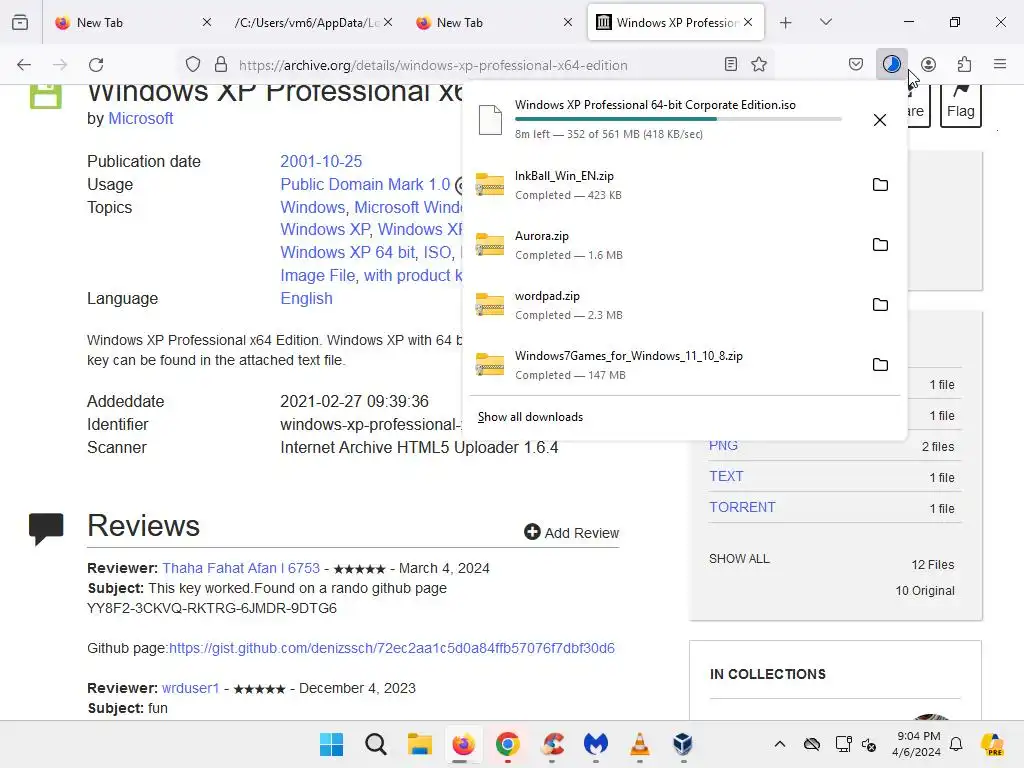Toggle reader view icon
Viewport: 1024px width, 768px height.
[731, 64]
